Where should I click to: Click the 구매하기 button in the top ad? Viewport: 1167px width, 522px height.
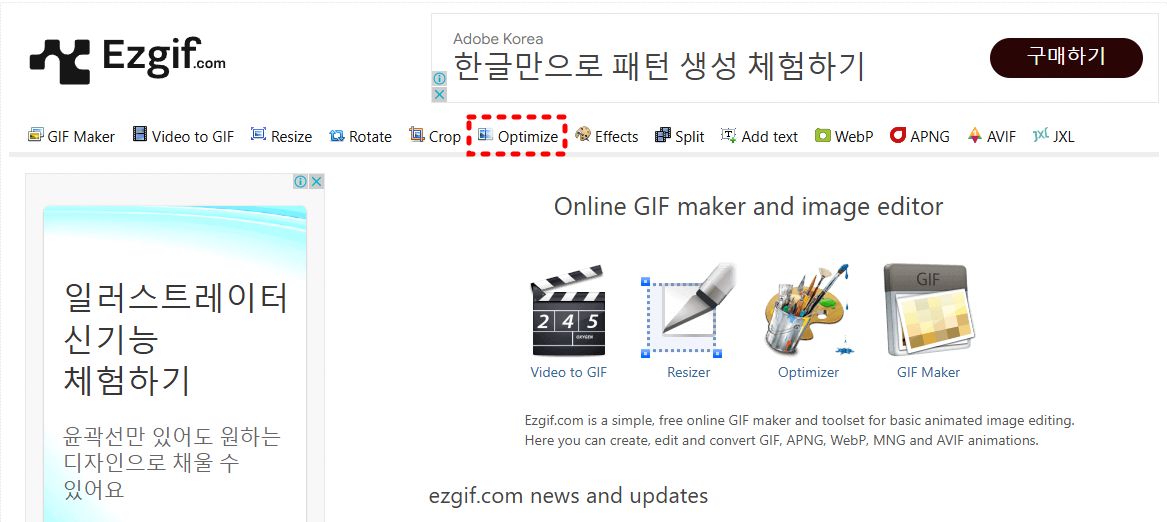click(1066, 57)
